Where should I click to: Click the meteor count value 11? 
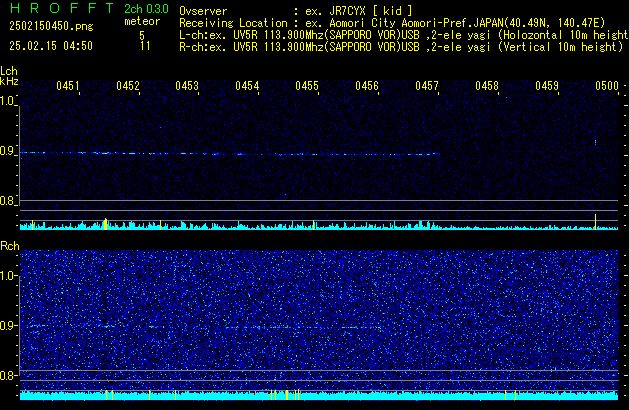tap(145, 46)
